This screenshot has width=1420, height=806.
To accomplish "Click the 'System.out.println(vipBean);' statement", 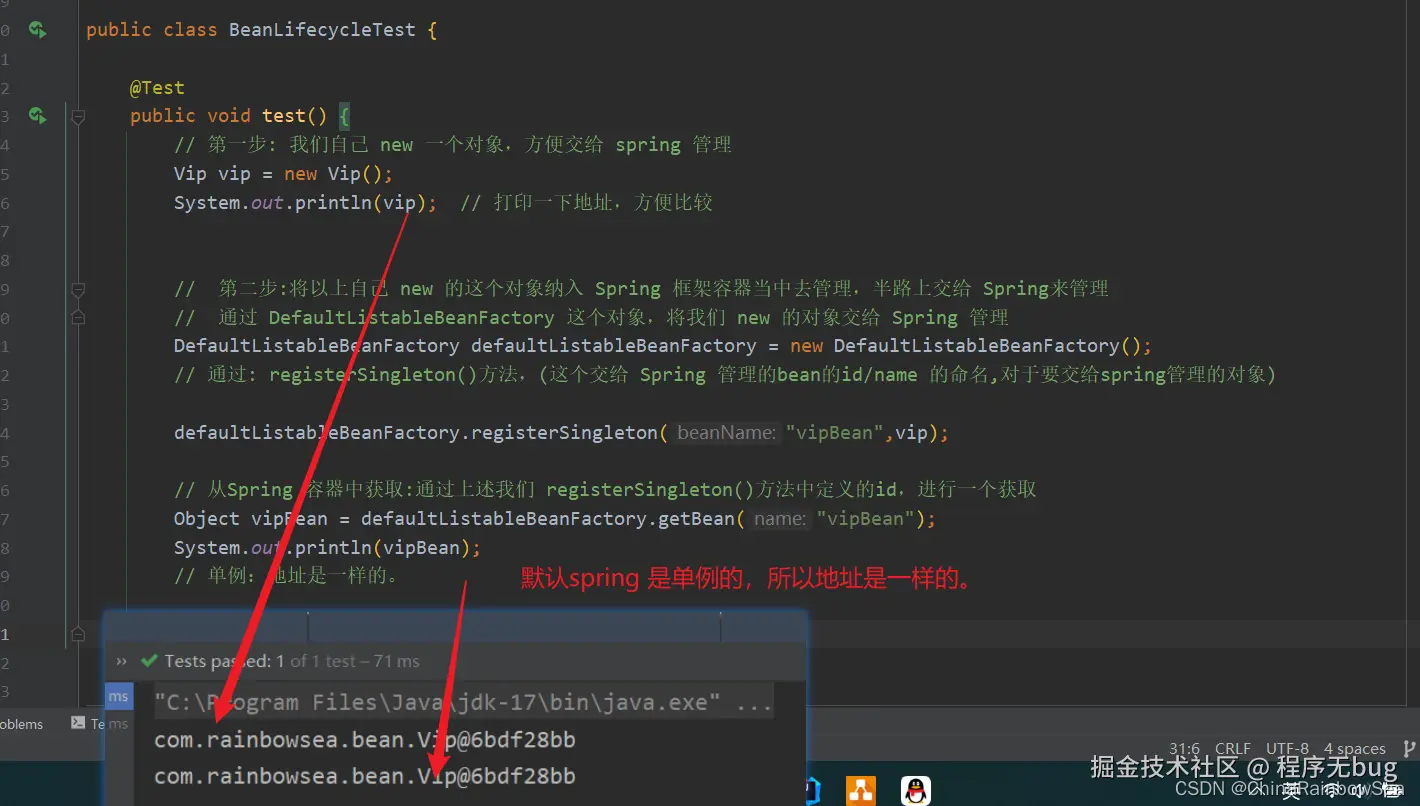I will click(x=327, y=548).
